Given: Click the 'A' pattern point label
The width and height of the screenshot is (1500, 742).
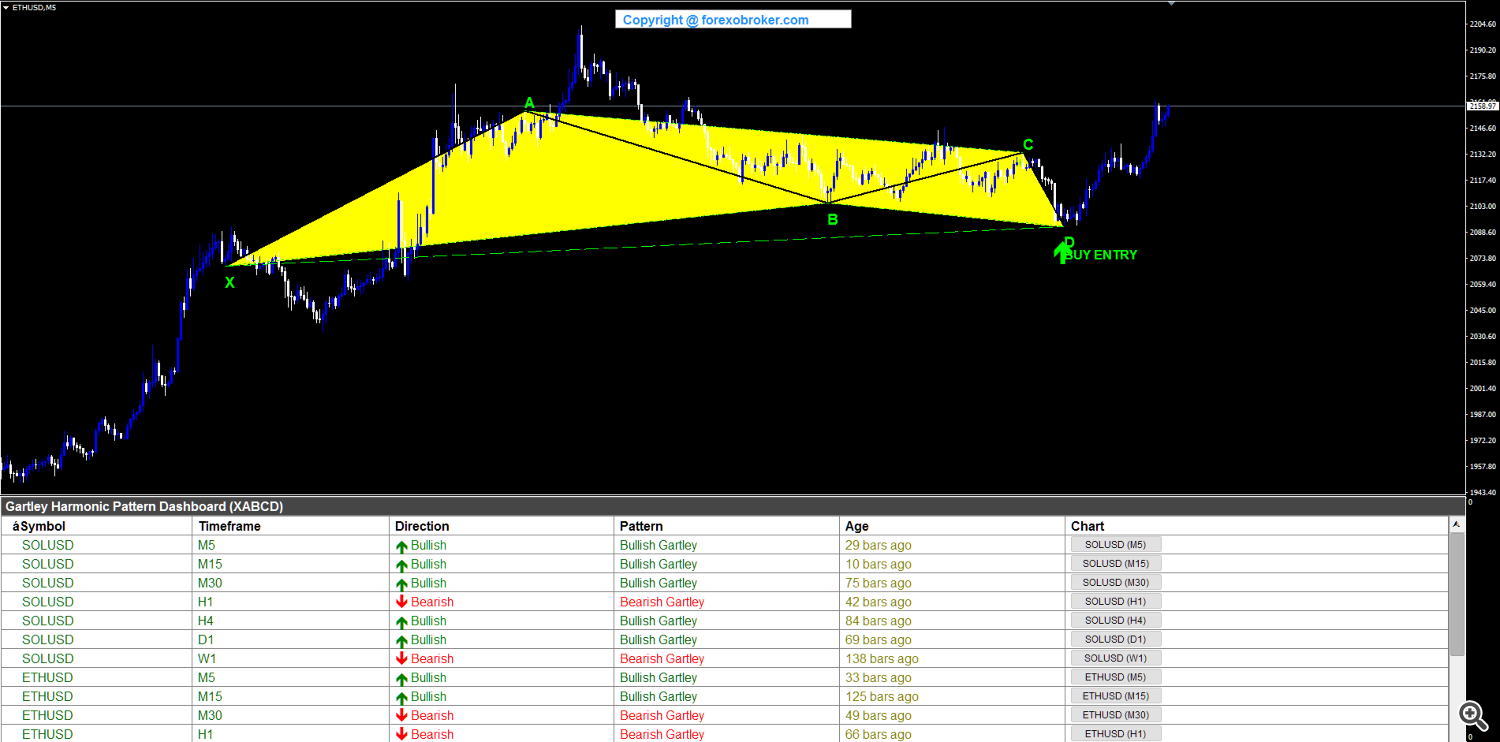Looking at the screenshot, I should click(530, 103).
